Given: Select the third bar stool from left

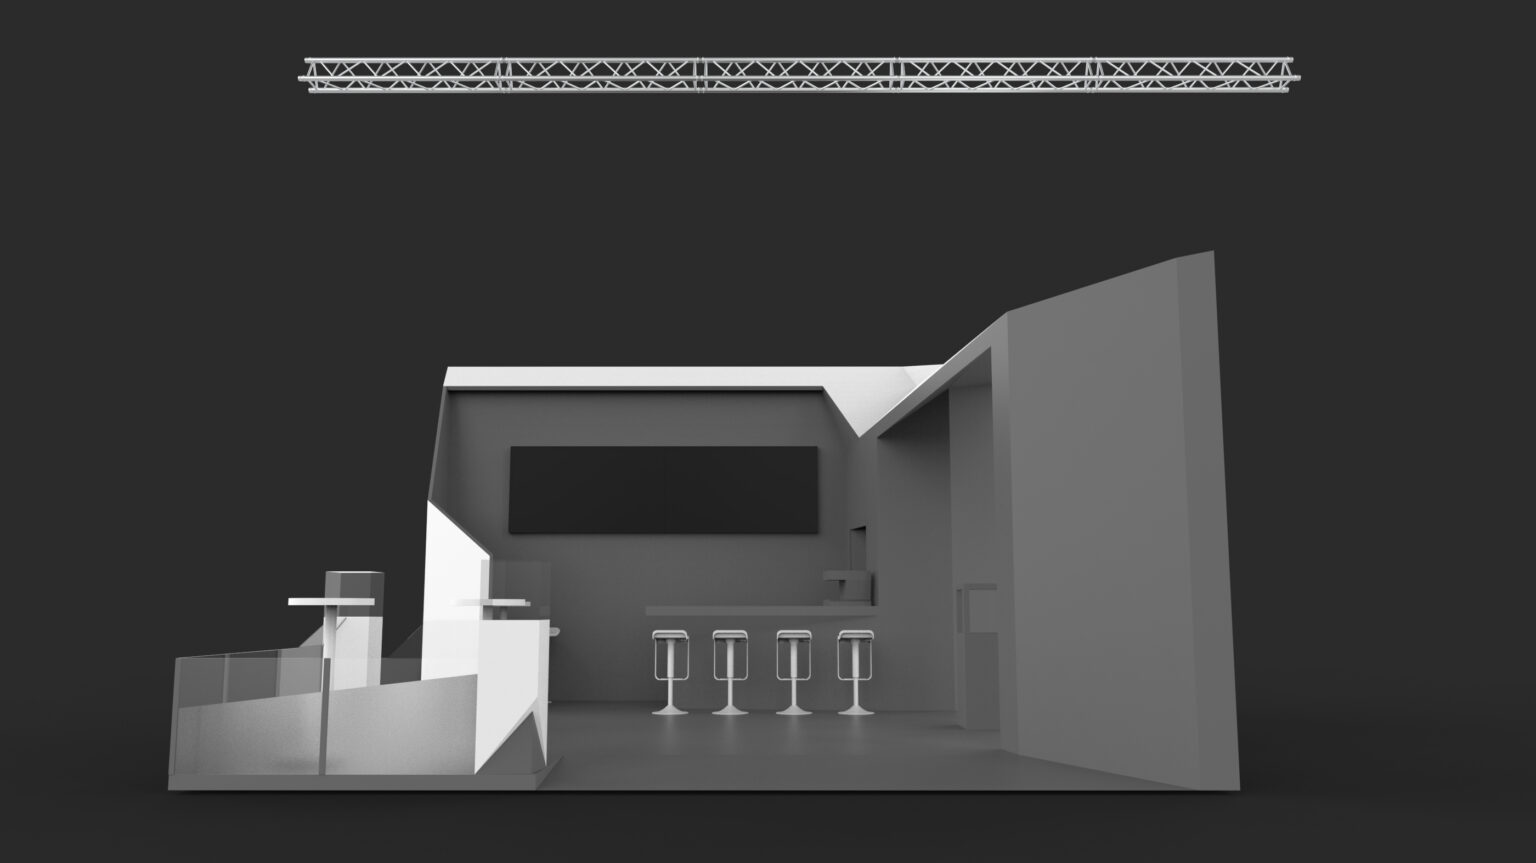Looking at the screenshot, I should [793, 670].
